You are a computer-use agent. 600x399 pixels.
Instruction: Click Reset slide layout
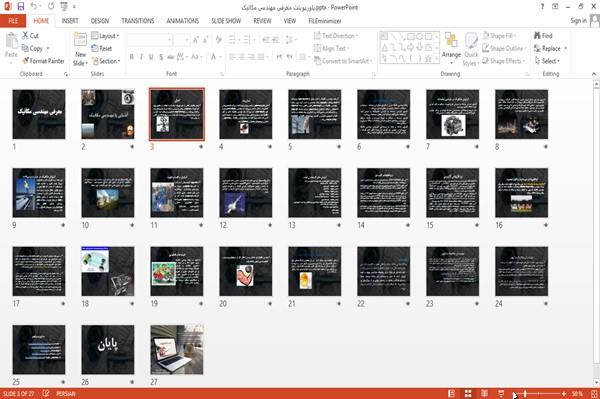[x=102, y=48]
